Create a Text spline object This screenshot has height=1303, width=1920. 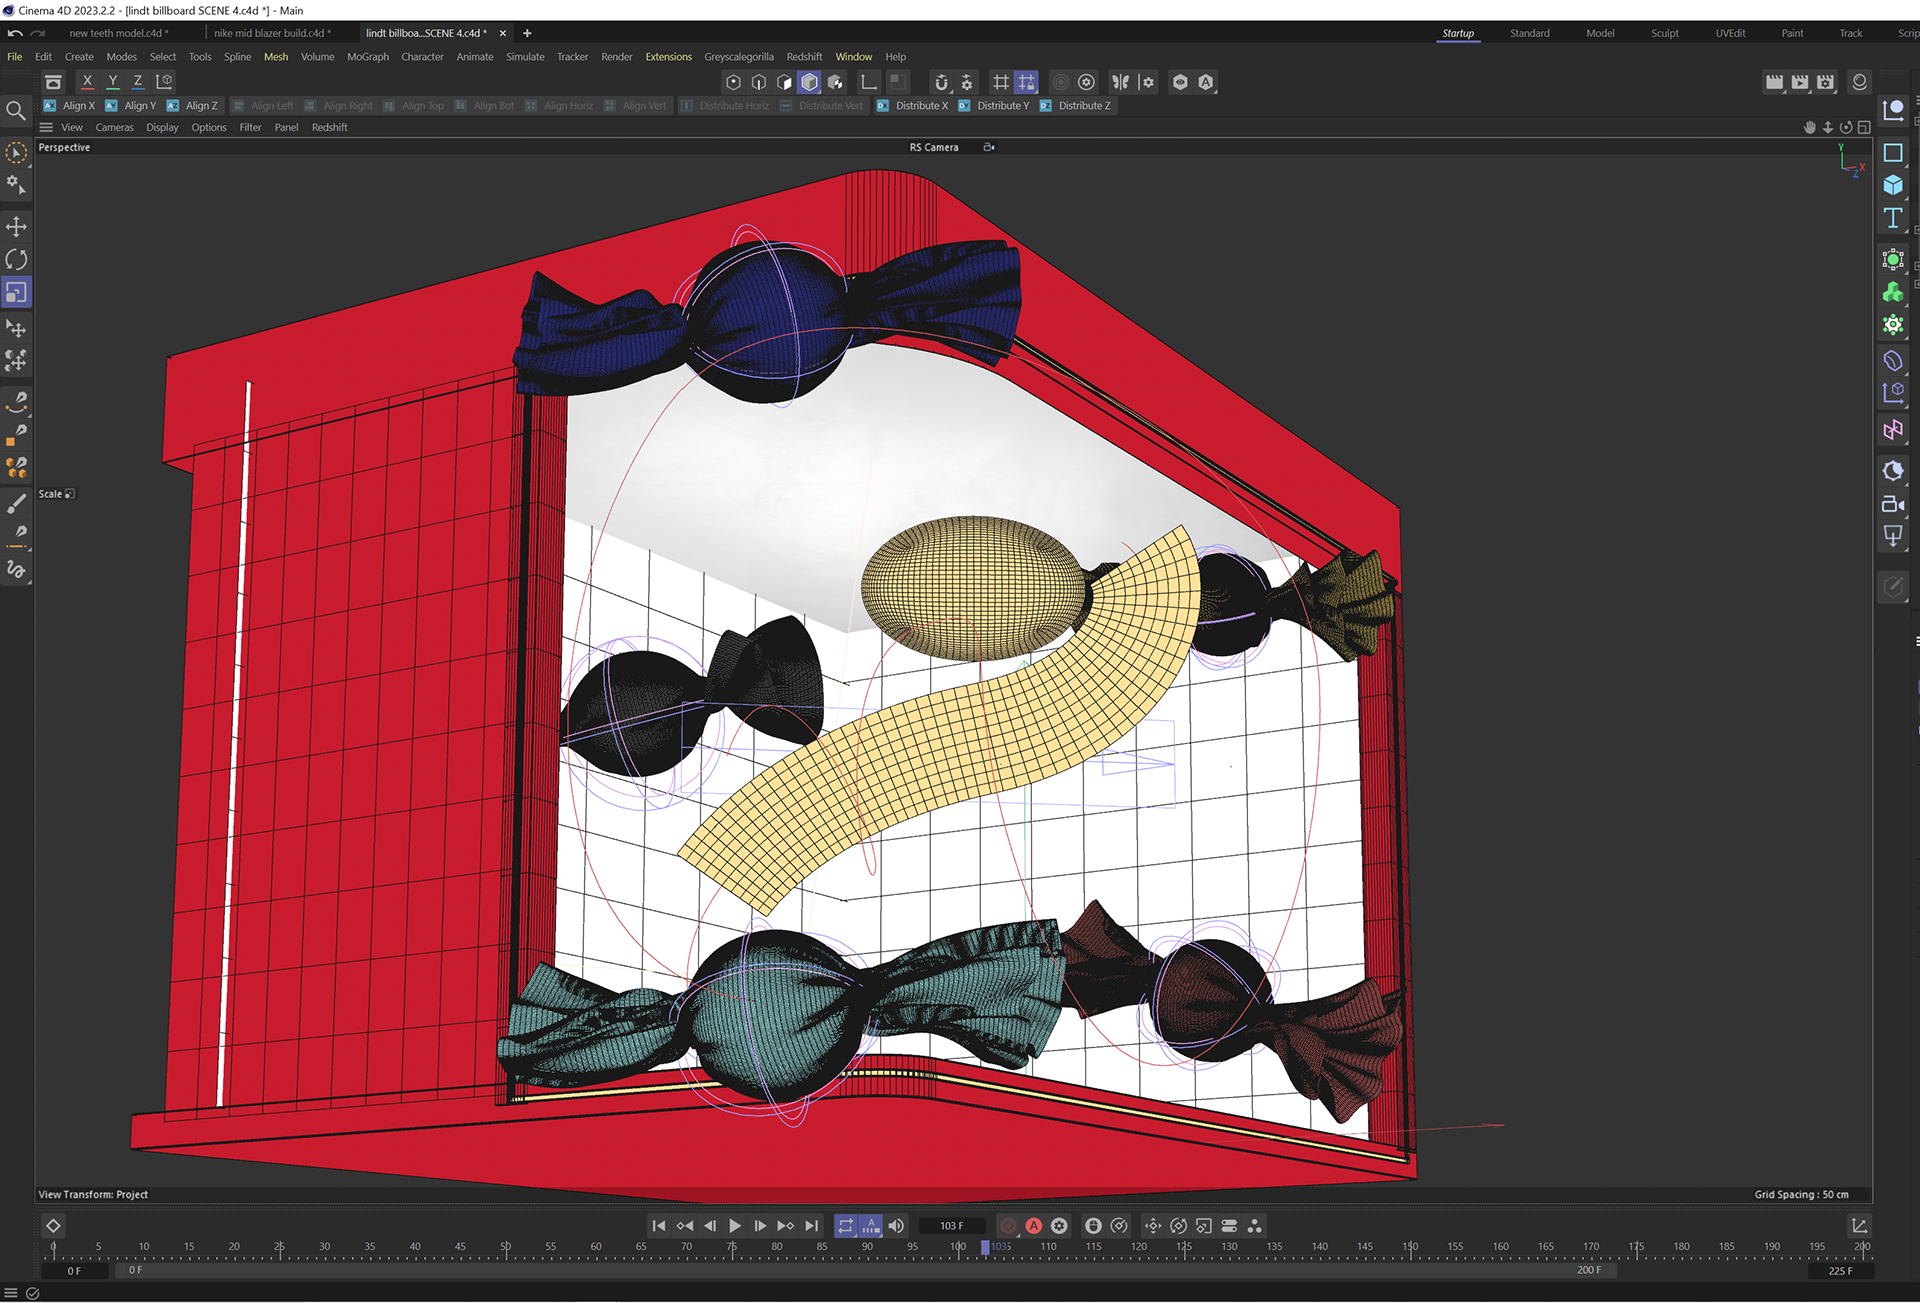(x=1892, y=218)
